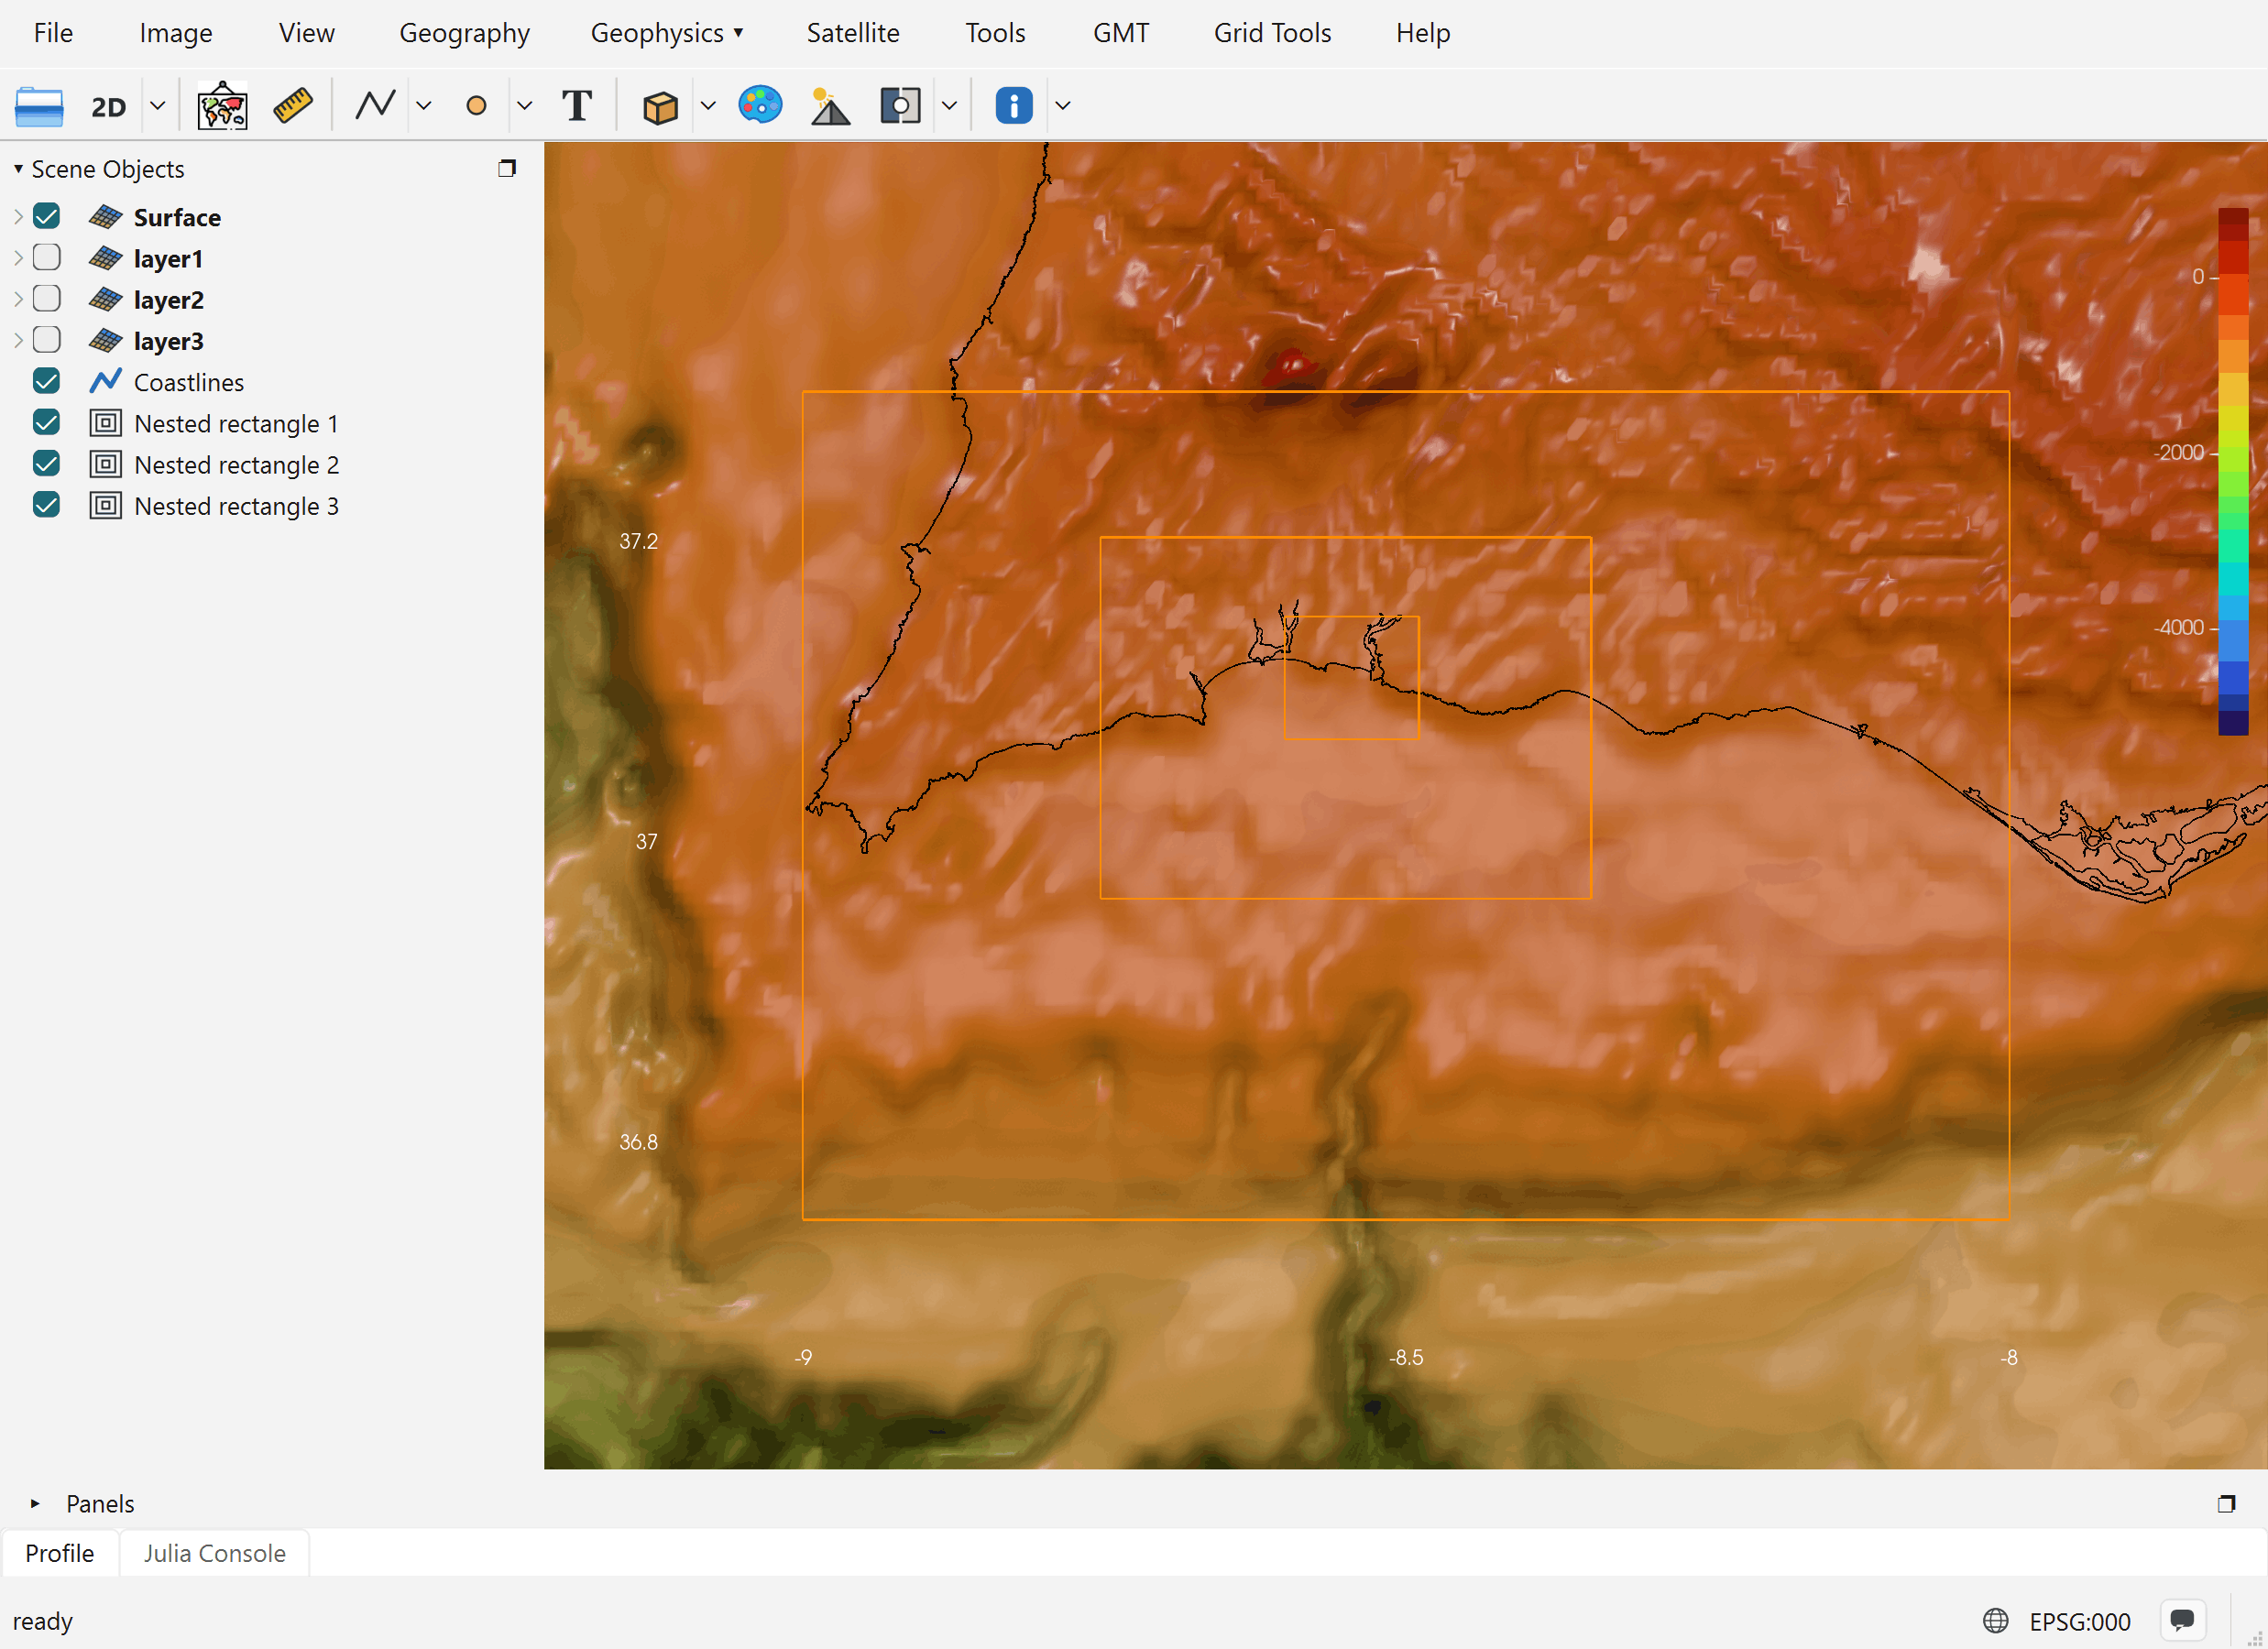The image size is (2268, 1649).
Task: Click the blue info icon
Action: (x=1014, y=106)
